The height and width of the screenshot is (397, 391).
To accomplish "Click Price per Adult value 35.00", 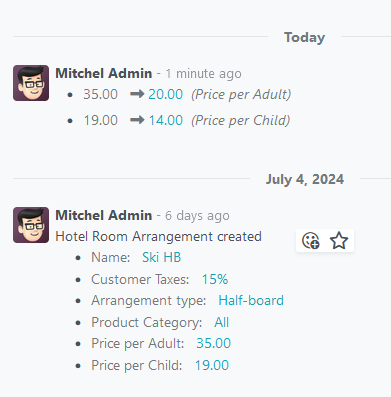I will click(x=213, y=343).
